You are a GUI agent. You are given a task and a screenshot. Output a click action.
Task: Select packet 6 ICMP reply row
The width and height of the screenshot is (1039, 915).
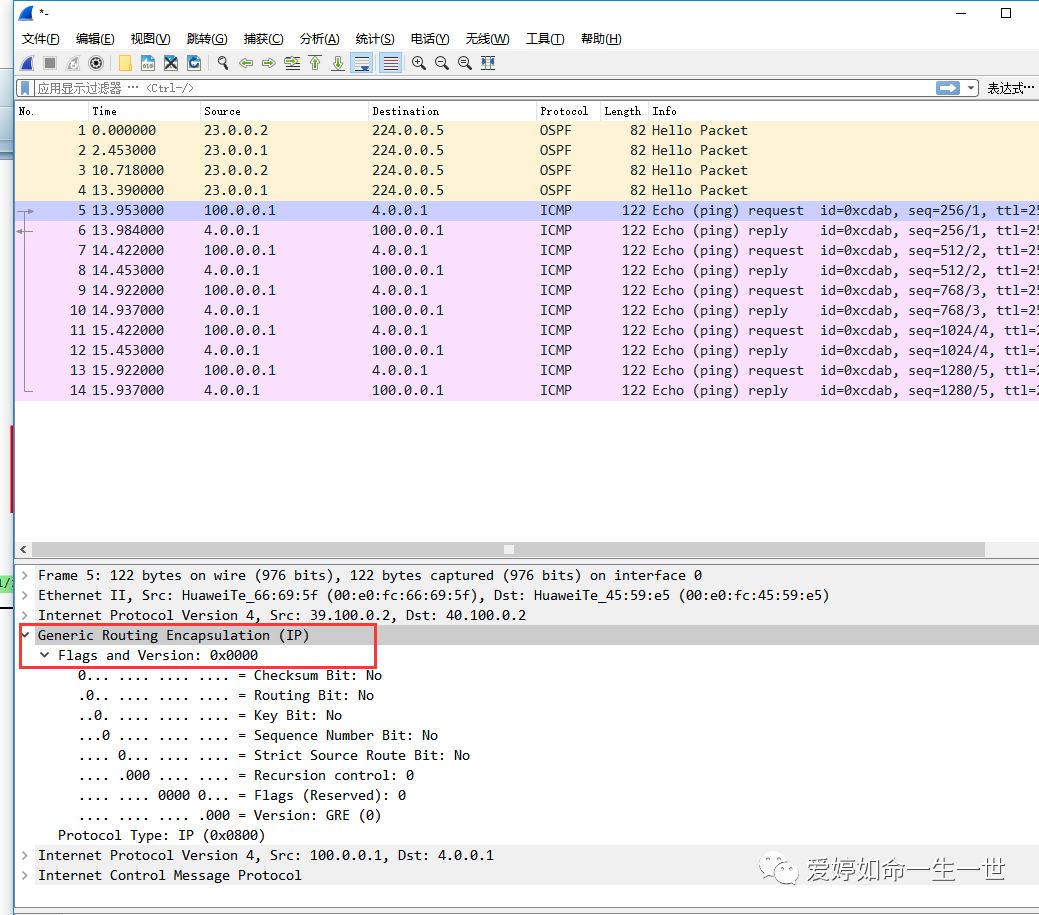527,231
